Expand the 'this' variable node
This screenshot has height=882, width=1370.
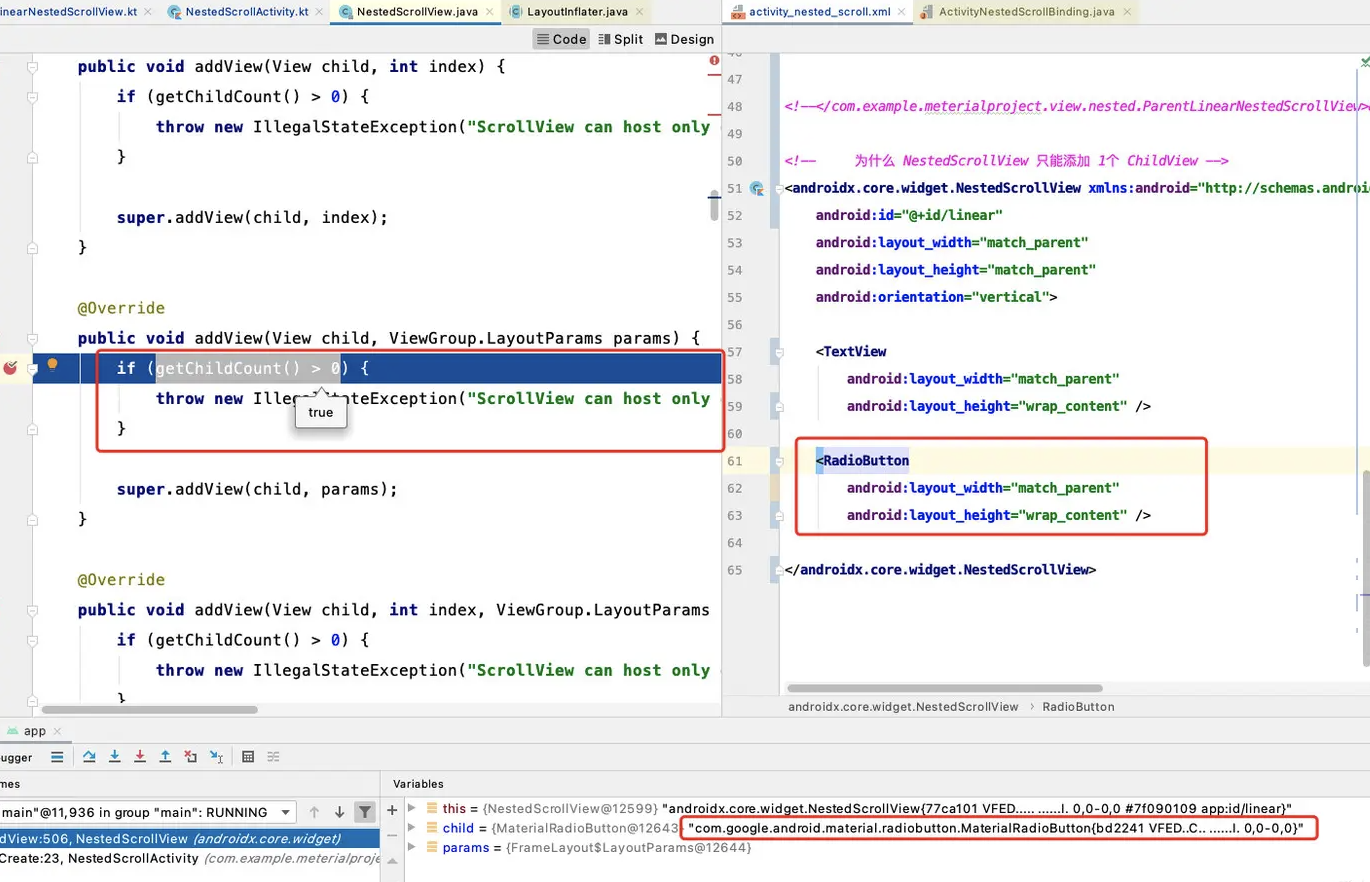click(412, 808)
